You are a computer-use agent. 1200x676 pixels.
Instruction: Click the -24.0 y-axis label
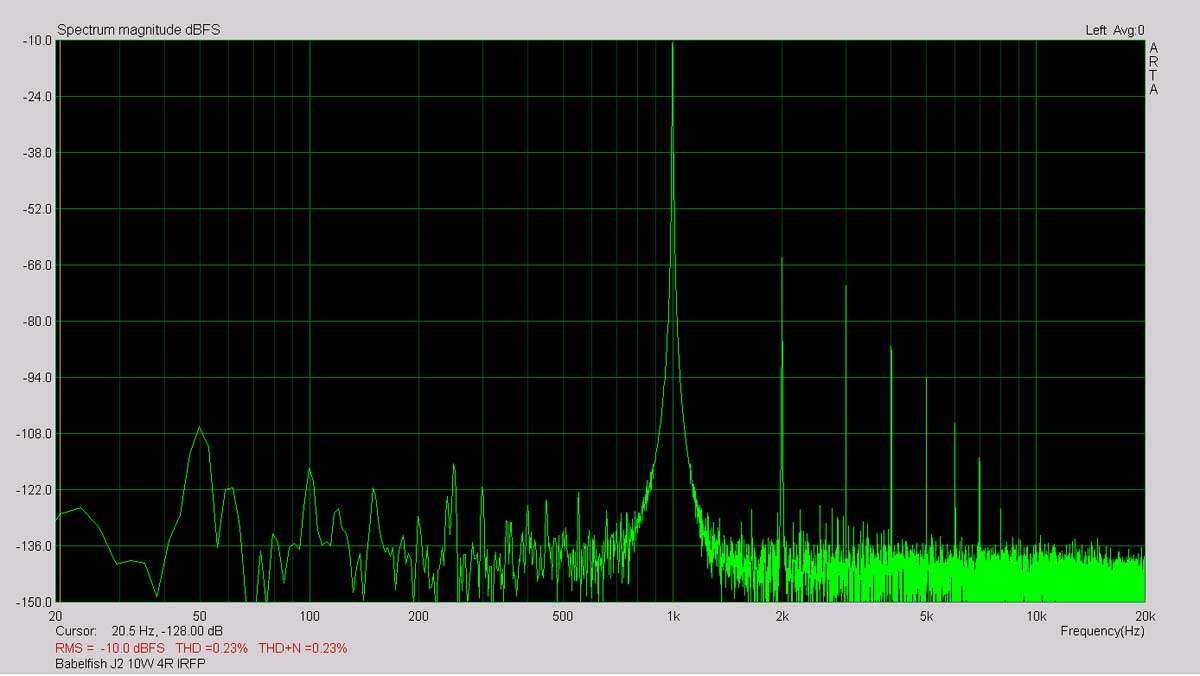coord(36,97)
